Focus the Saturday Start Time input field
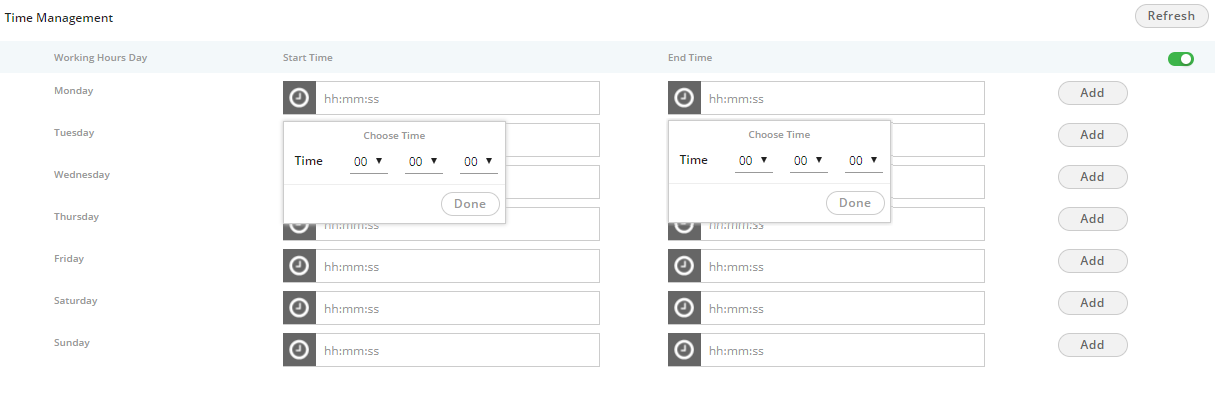The height and width of the screenshot is (396, 1215). click(457, 308)
